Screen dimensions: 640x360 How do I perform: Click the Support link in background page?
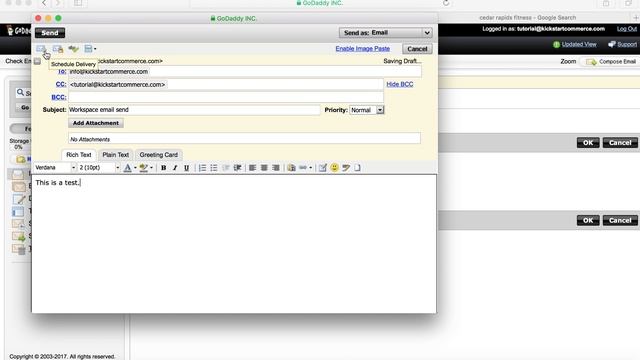[627, 44]
